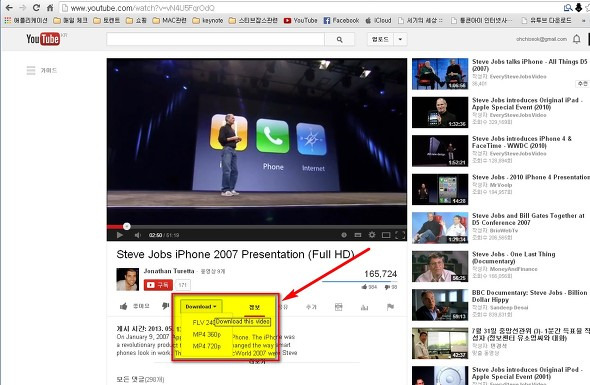590x385 pixels.
Task: Switch player to theater size icon
Action: click(386, 235)
